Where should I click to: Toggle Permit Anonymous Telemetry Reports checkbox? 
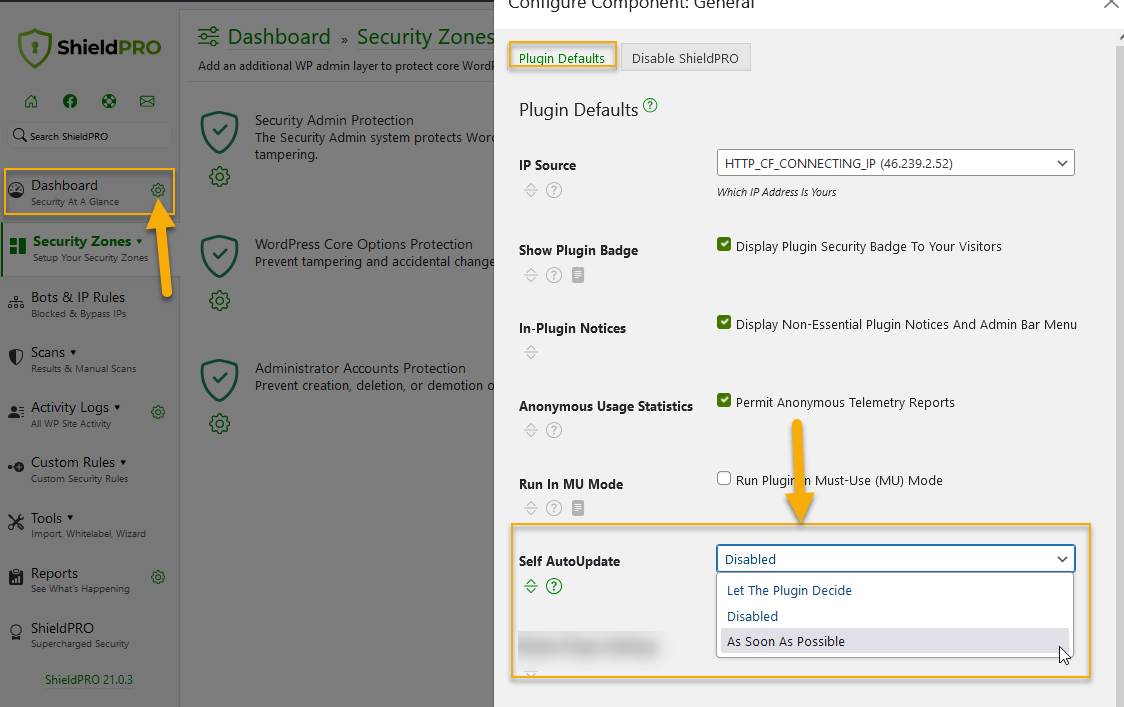[x=724, y=401]
